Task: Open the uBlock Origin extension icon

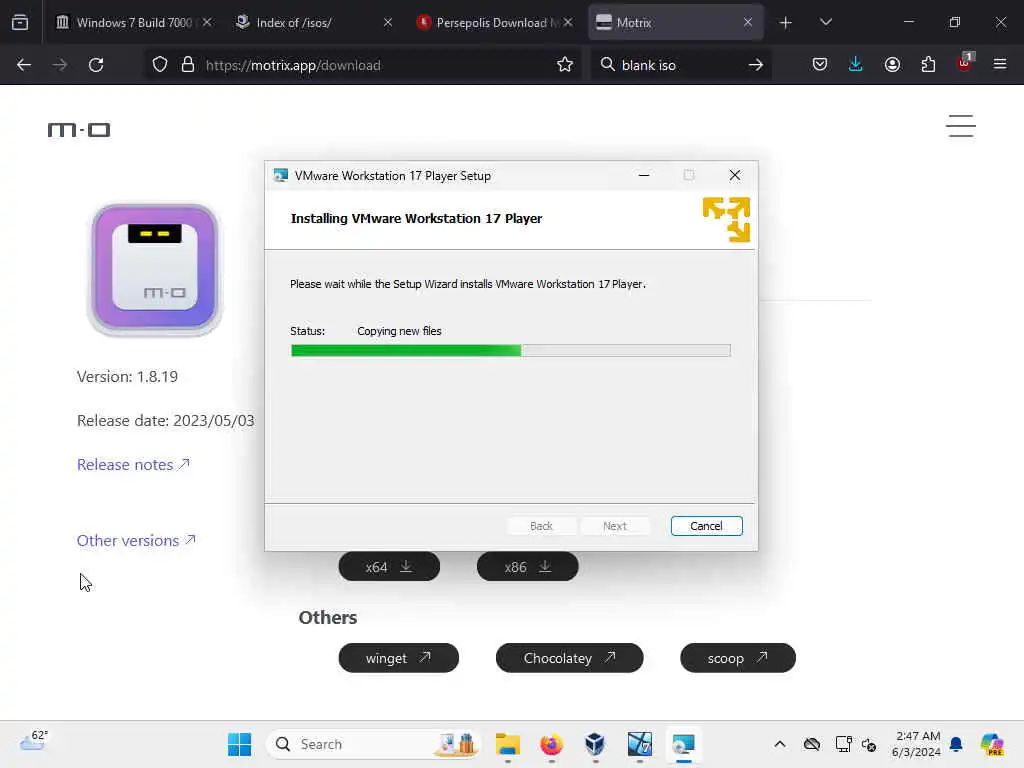Action: pyautogui.click(x=965, y=63)
